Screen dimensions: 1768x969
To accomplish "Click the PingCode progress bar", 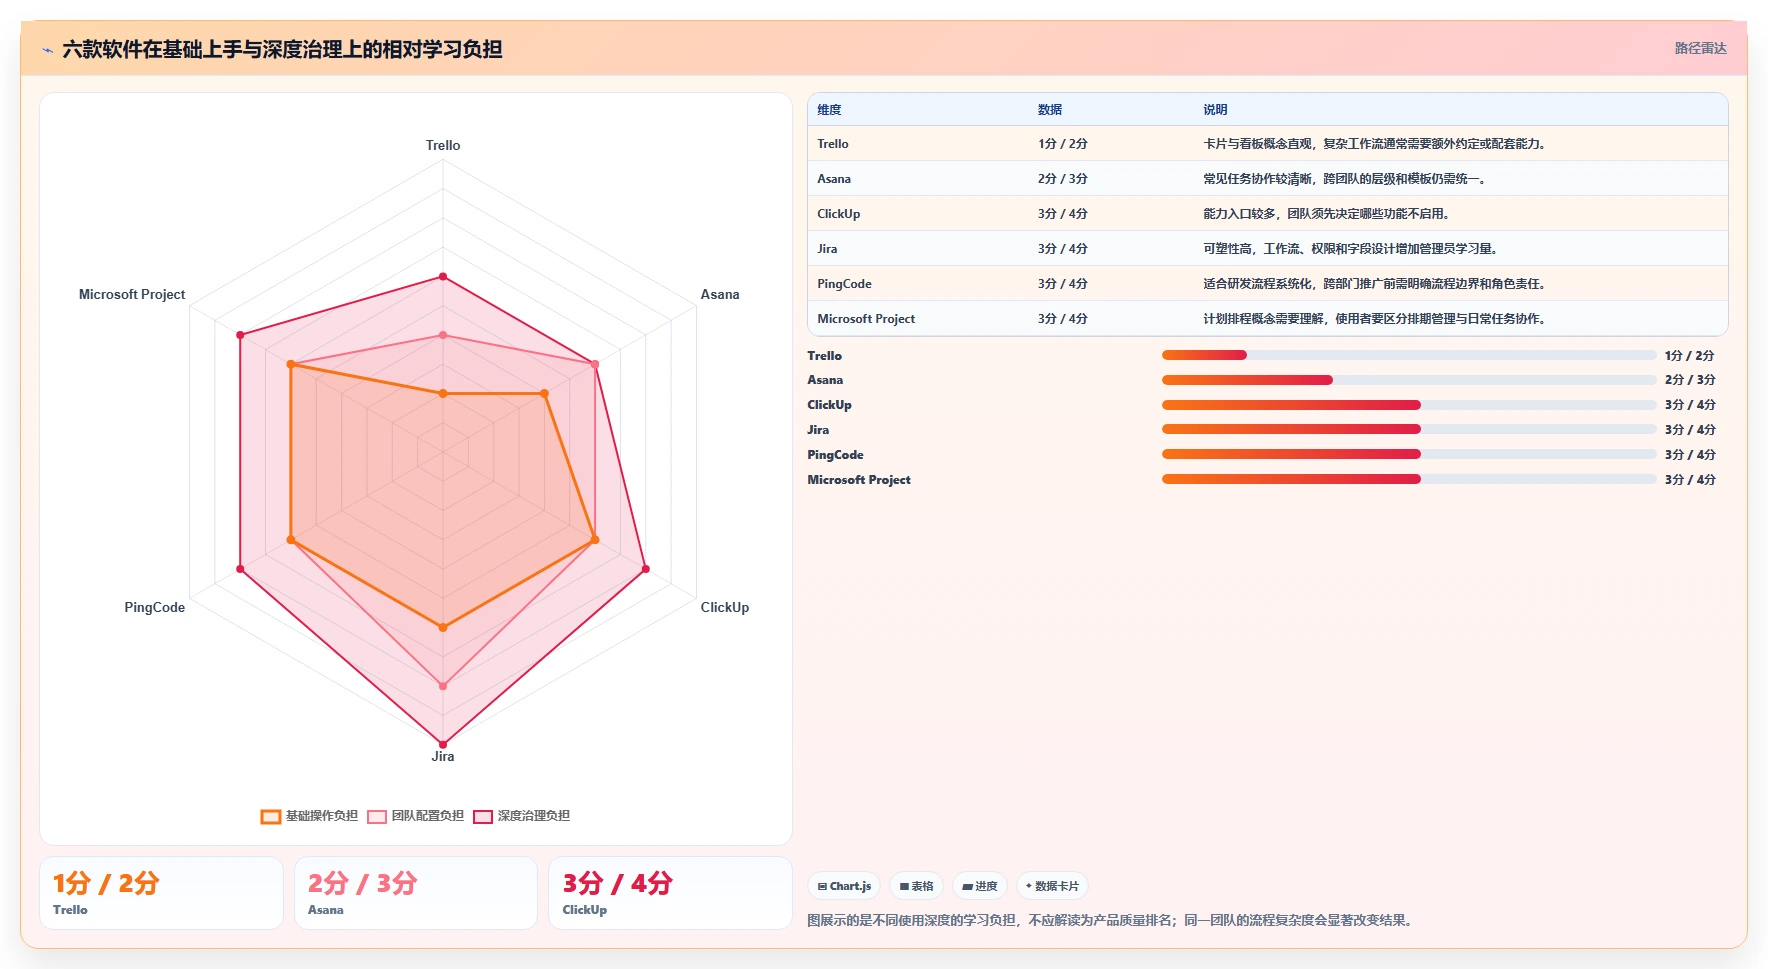I will [x=1409, y=454].
